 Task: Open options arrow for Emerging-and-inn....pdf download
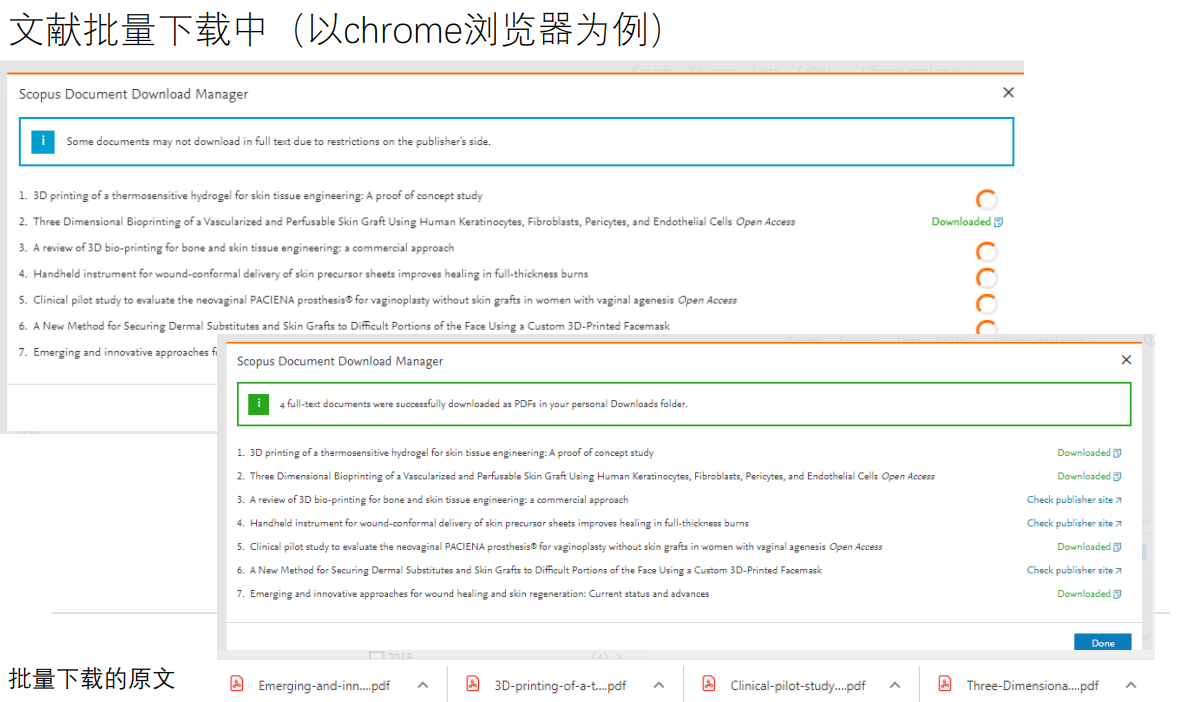point(423,685)
